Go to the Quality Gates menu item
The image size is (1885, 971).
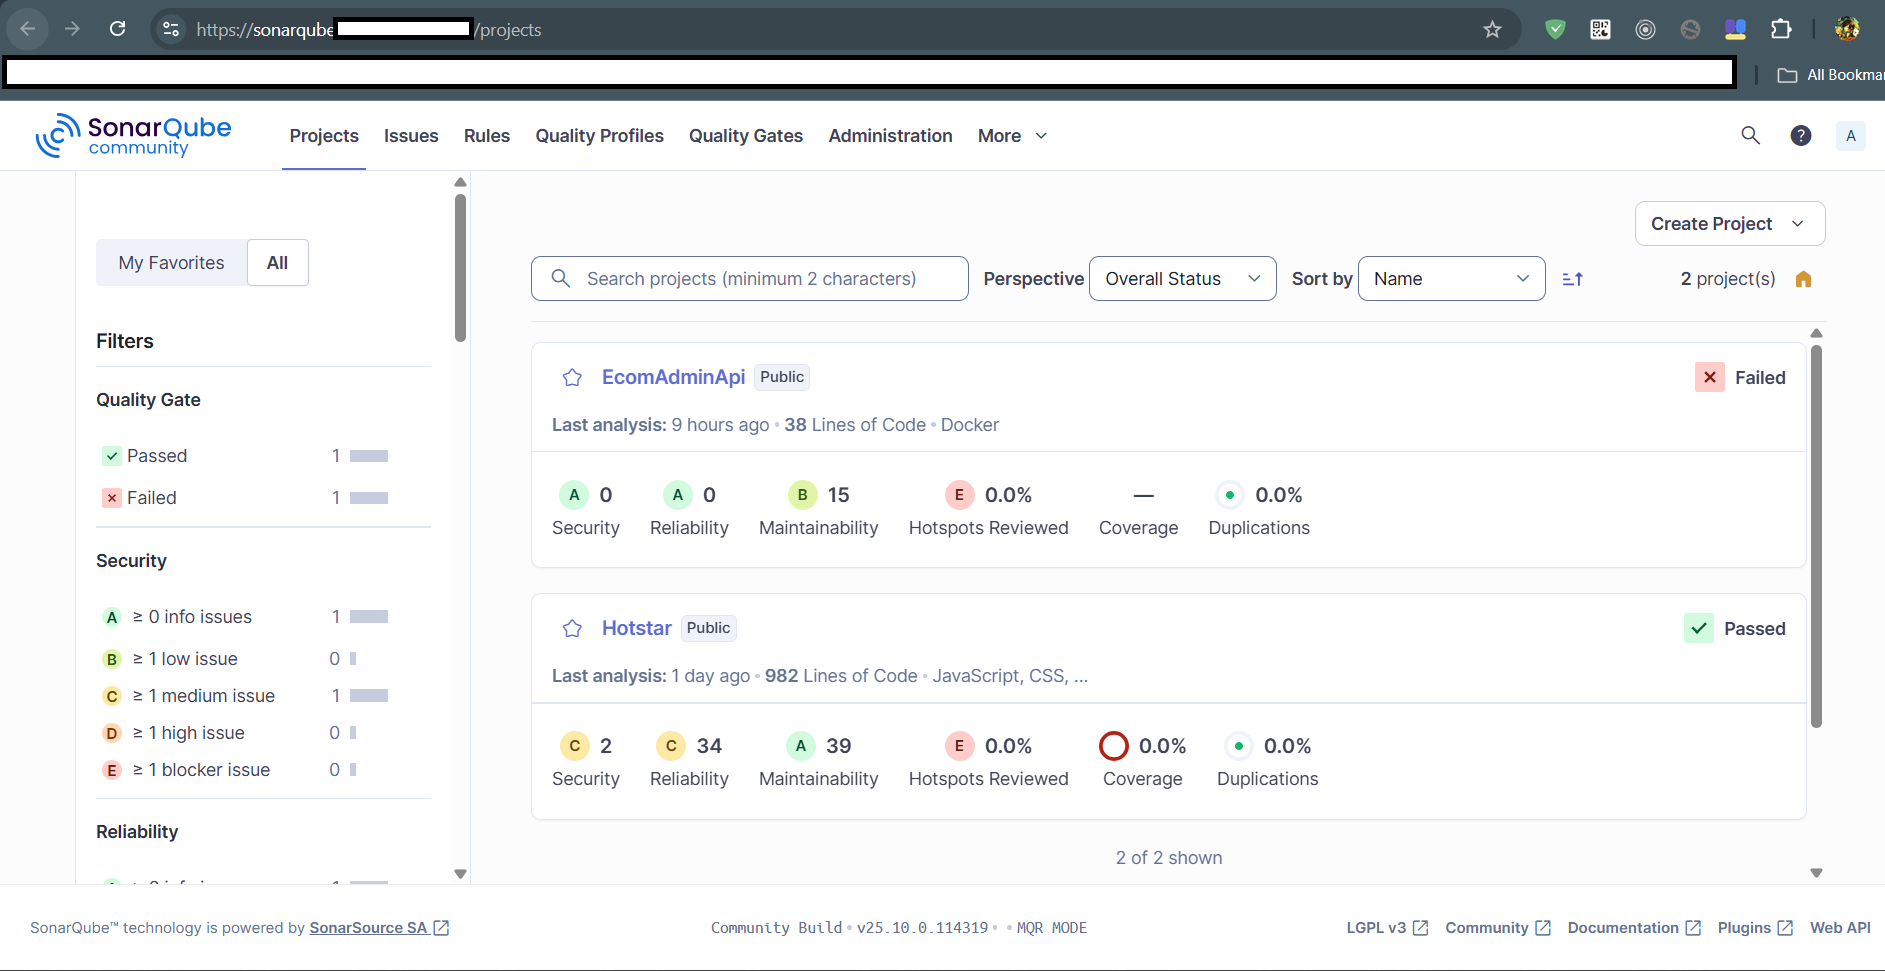(x=745, y=136)
